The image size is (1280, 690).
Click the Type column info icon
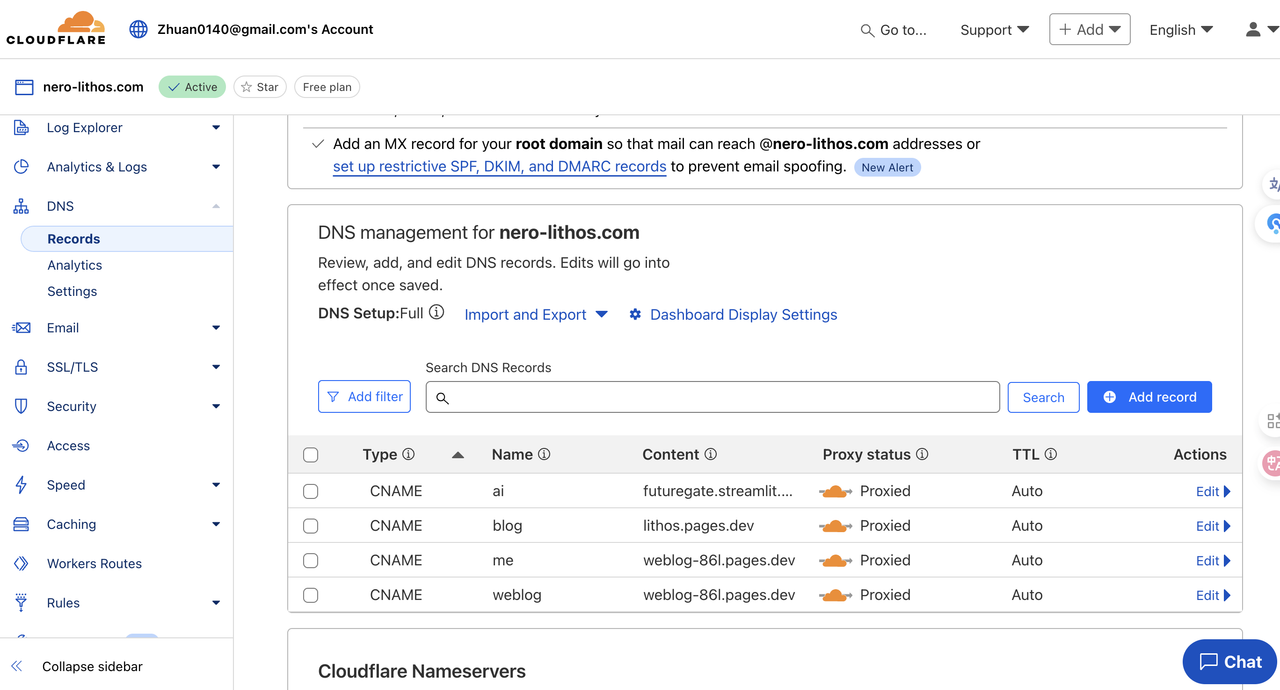pos(408,454)
